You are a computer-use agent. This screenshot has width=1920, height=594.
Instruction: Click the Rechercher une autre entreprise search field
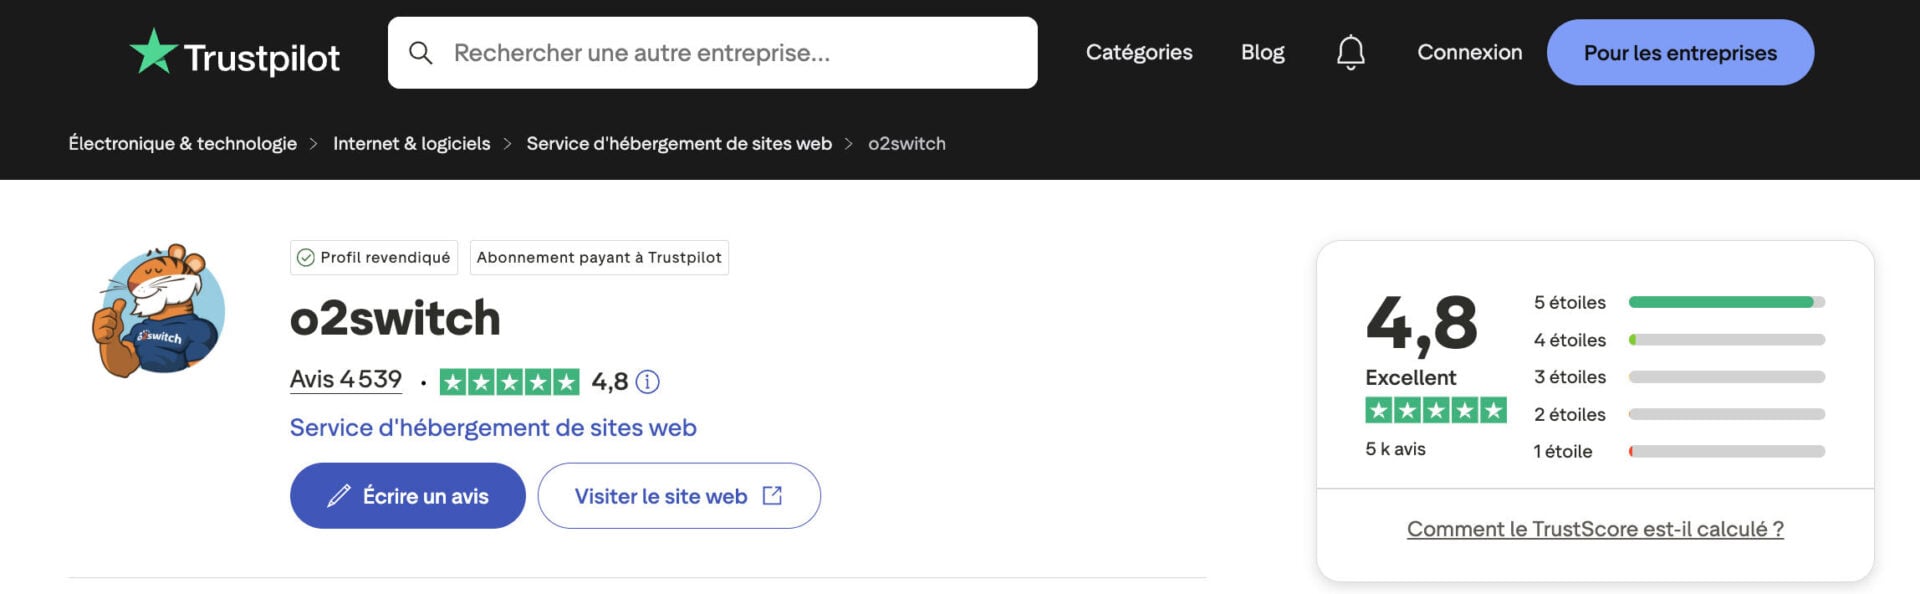[712, 52]
